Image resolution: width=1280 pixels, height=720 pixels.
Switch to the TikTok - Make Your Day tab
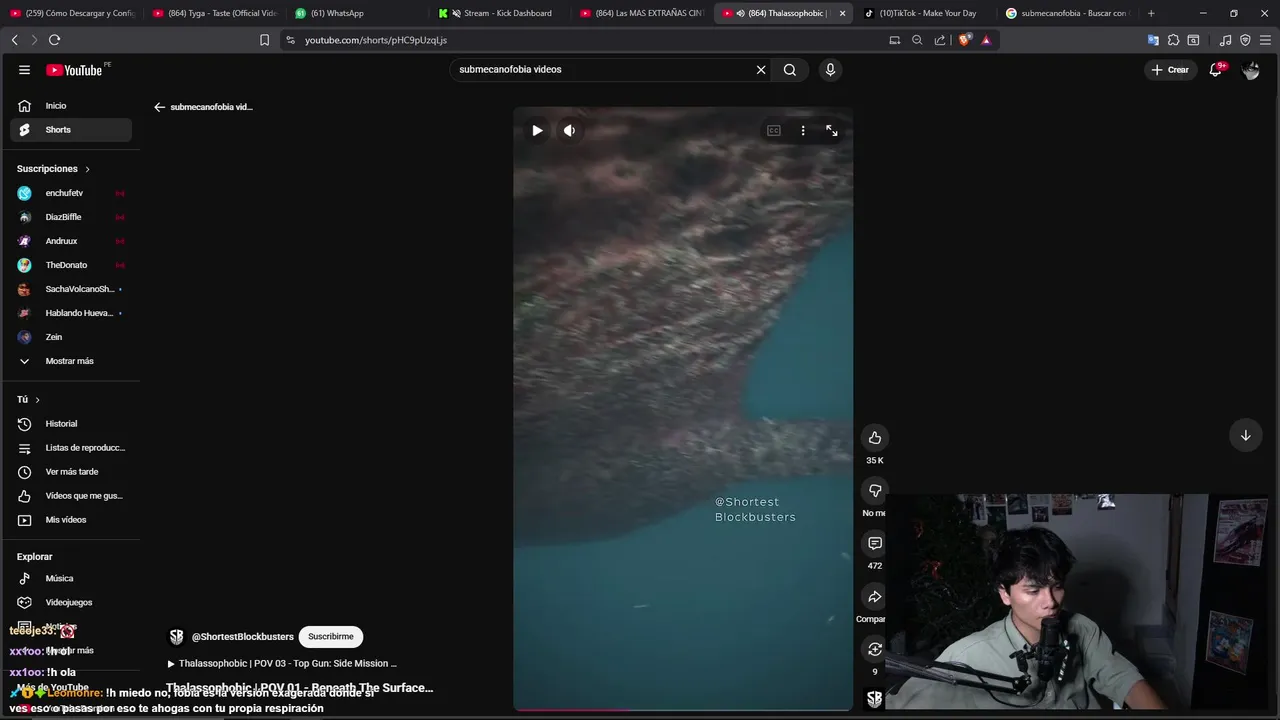coord(925,13)
